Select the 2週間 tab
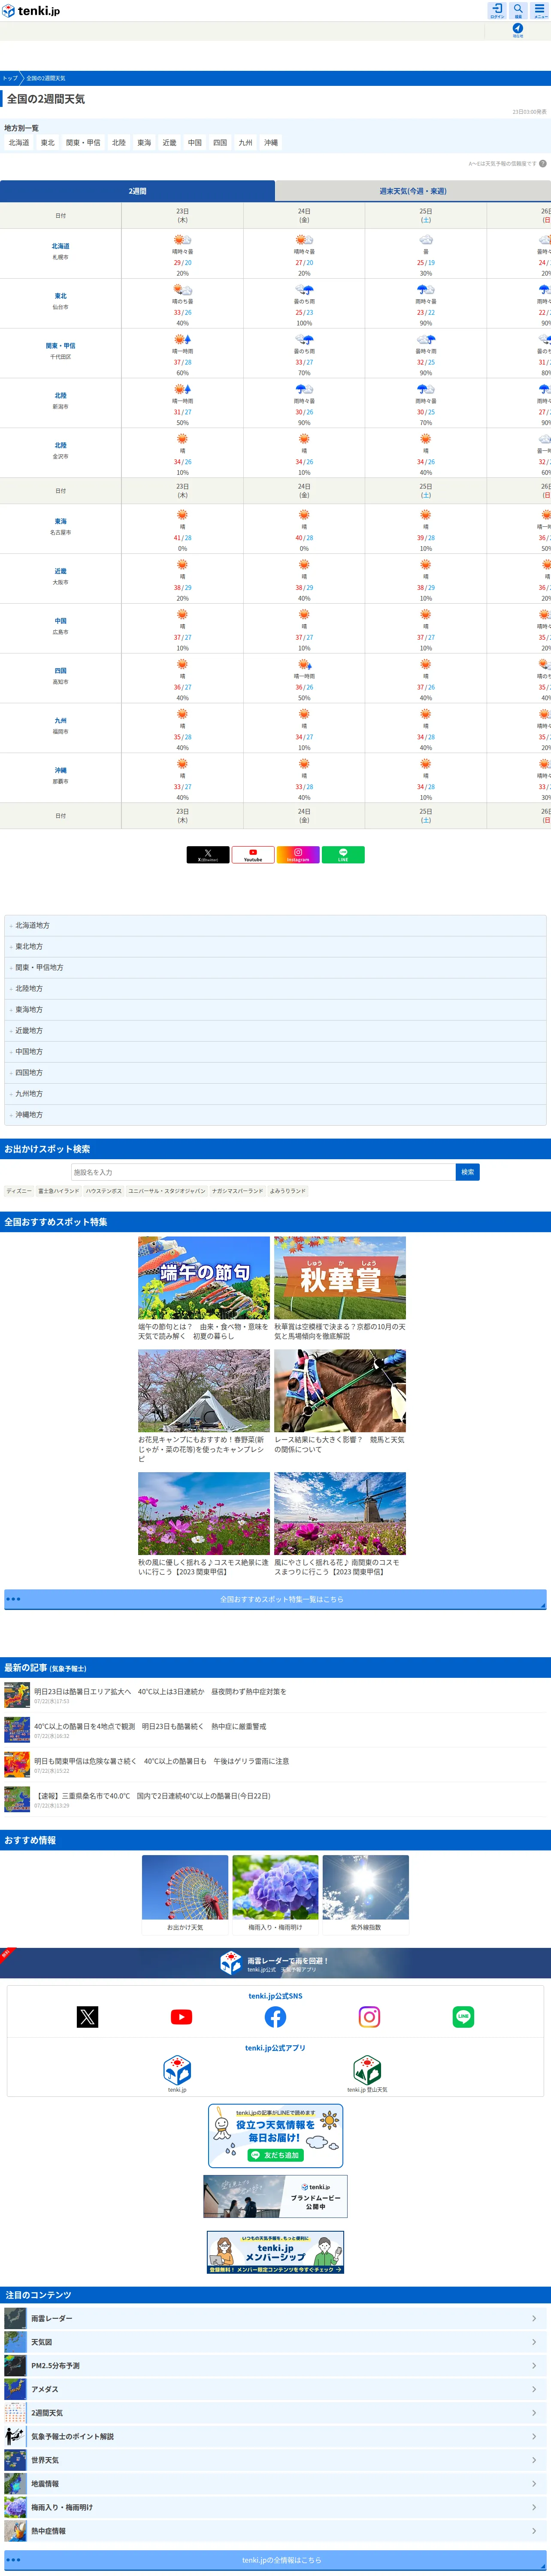Image resolution: width=551 pixels, height=2576 pixels. click(137, 191)
